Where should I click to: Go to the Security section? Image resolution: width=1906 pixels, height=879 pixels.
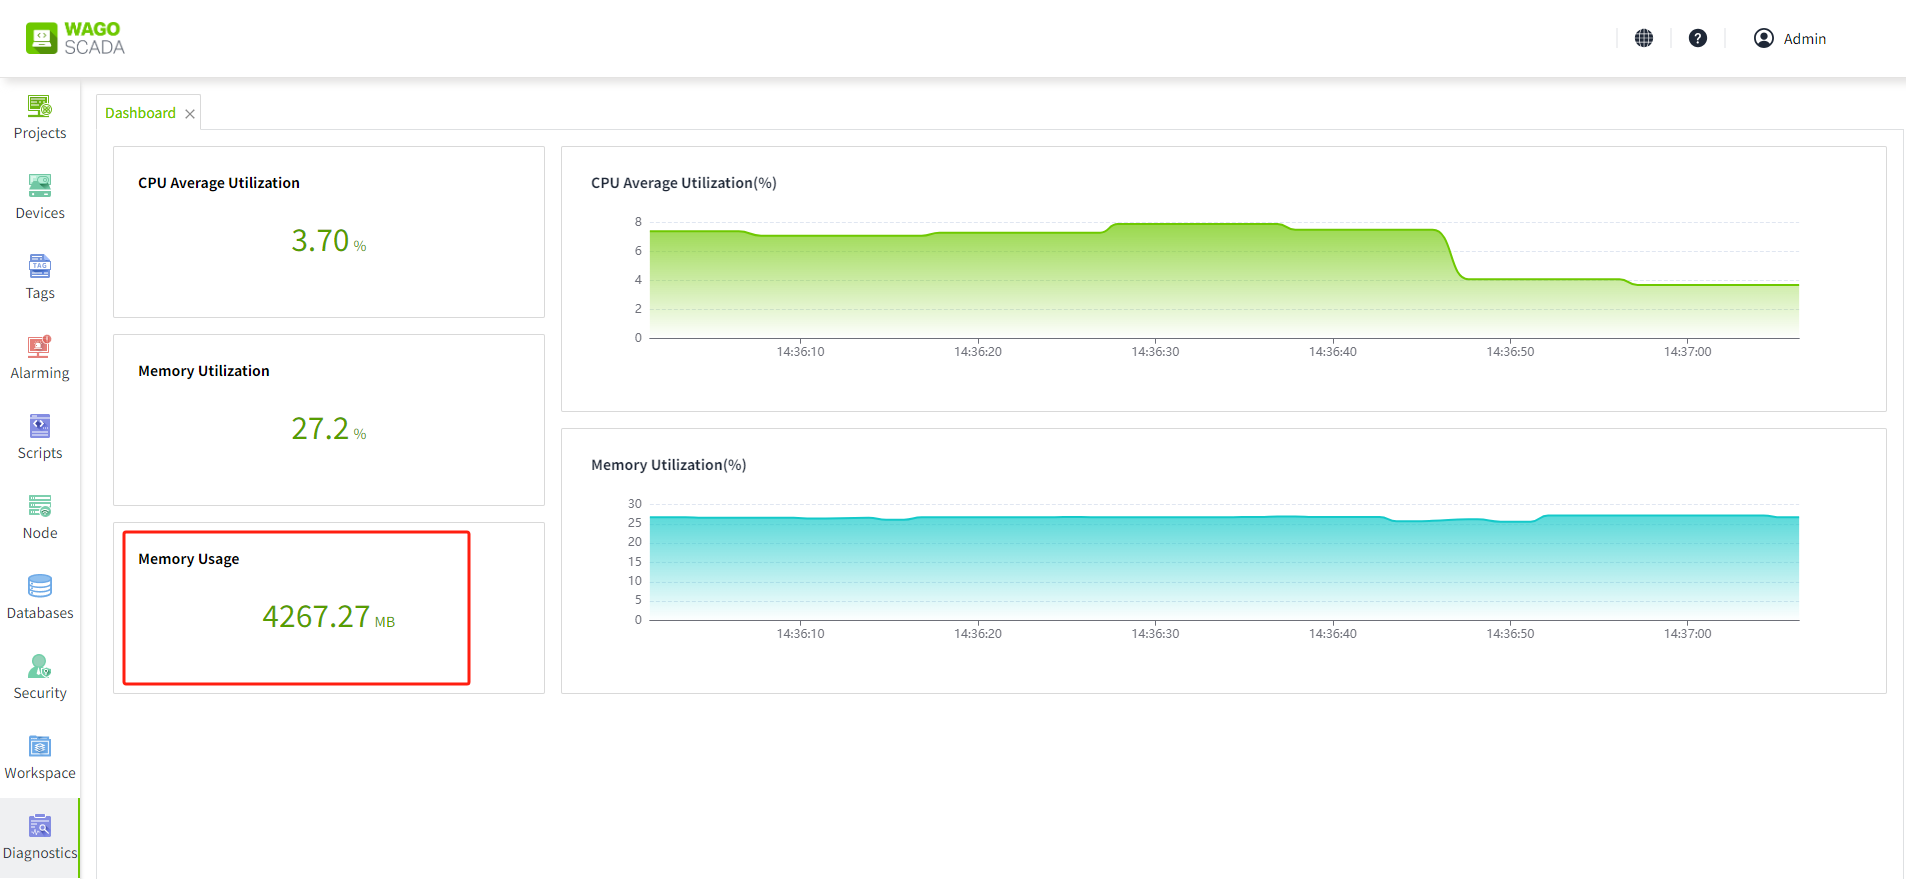(40, 677)
